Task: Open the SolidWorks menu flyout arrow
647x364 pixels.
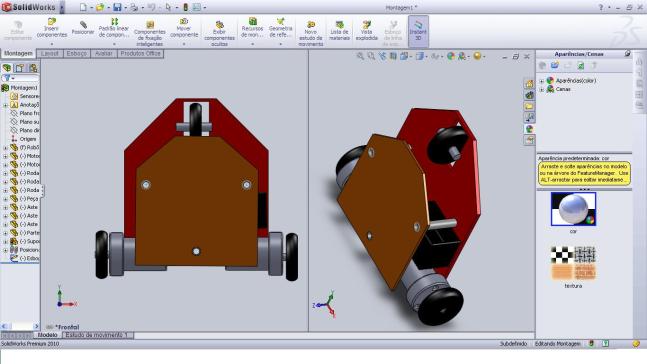Action: pyautogui.click(x=62, y=7)
